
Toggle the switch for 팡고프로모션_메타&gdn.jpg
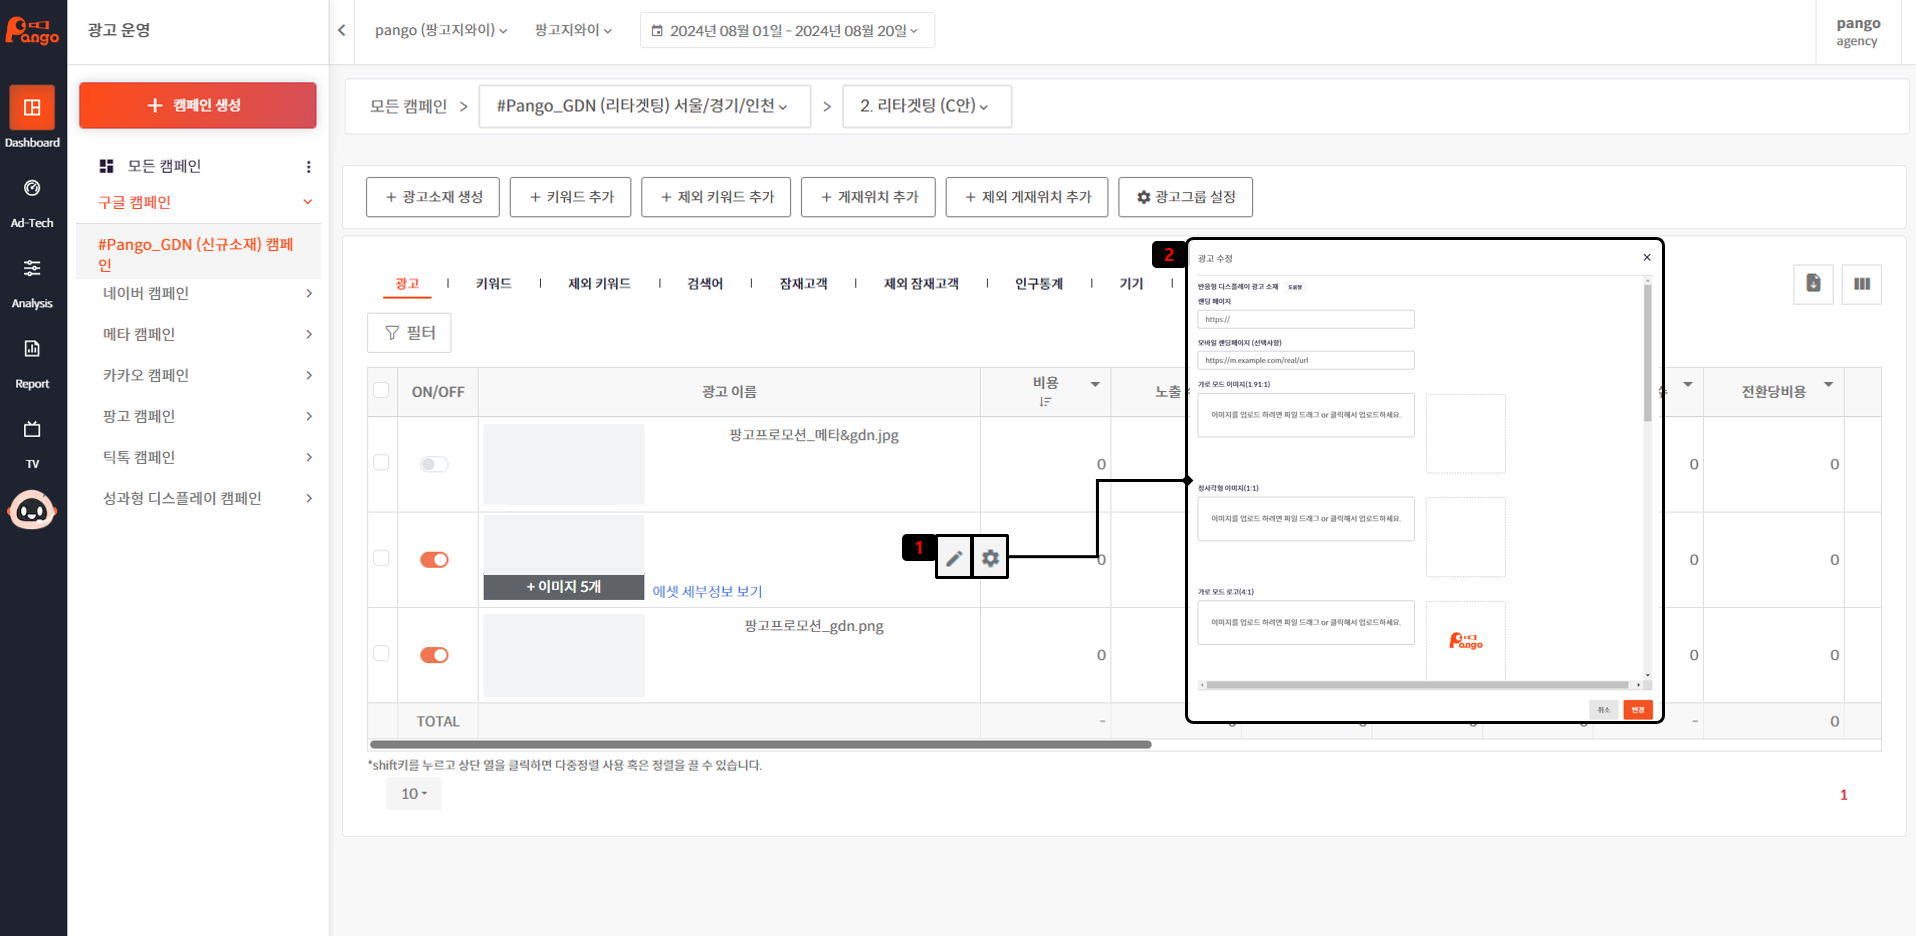point(434,464)
